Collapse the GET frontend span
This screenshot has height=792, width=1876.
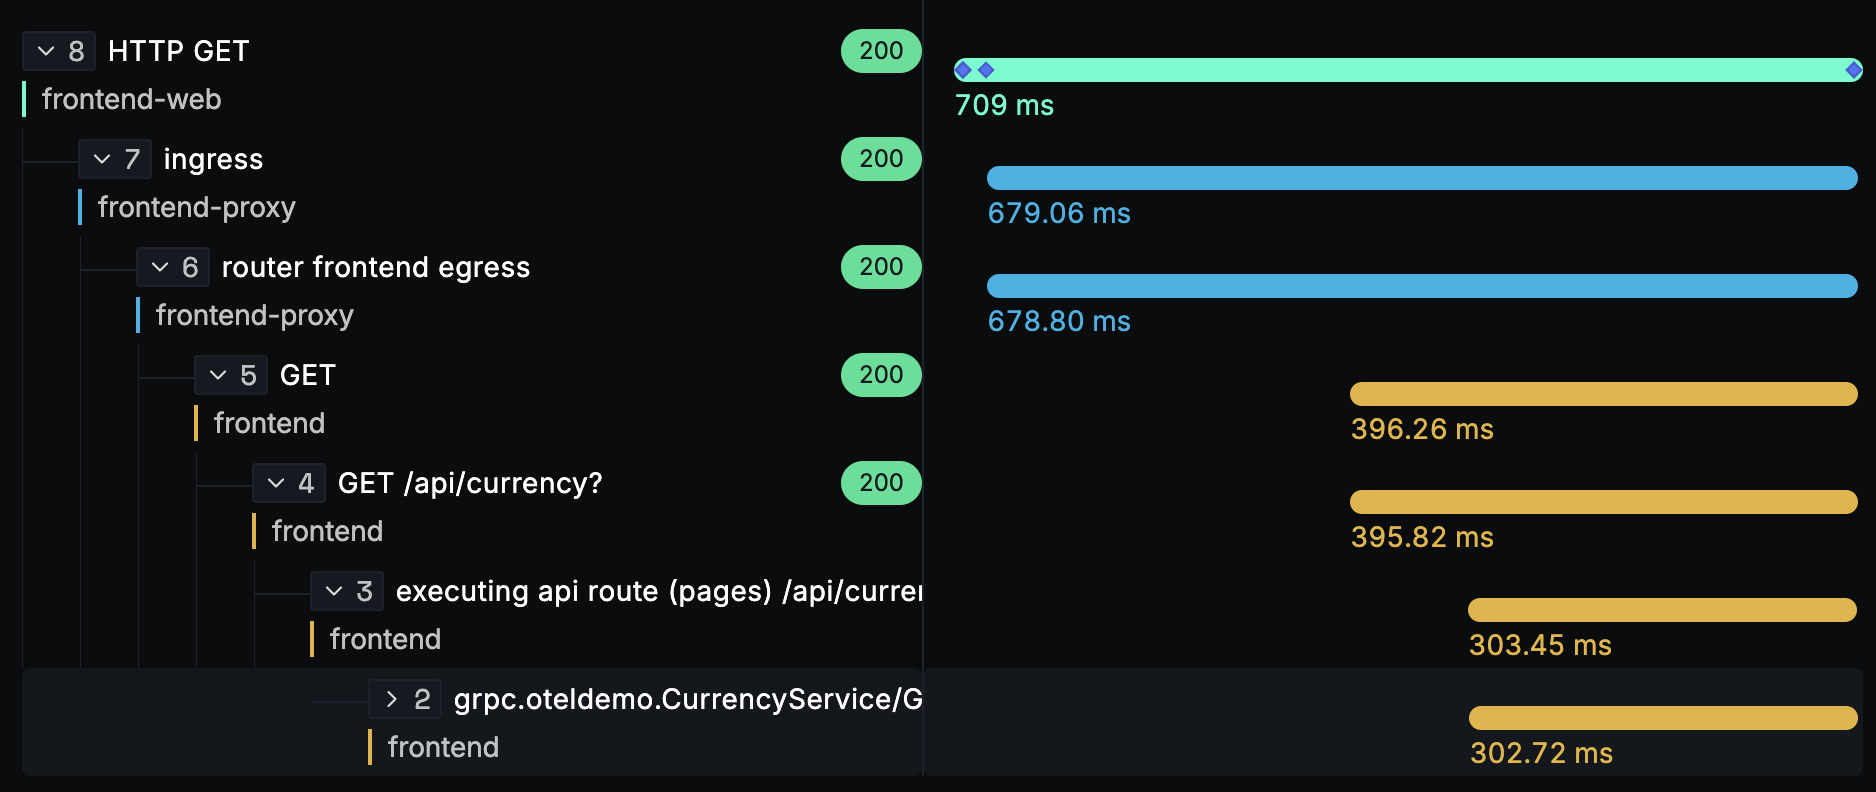218,375
